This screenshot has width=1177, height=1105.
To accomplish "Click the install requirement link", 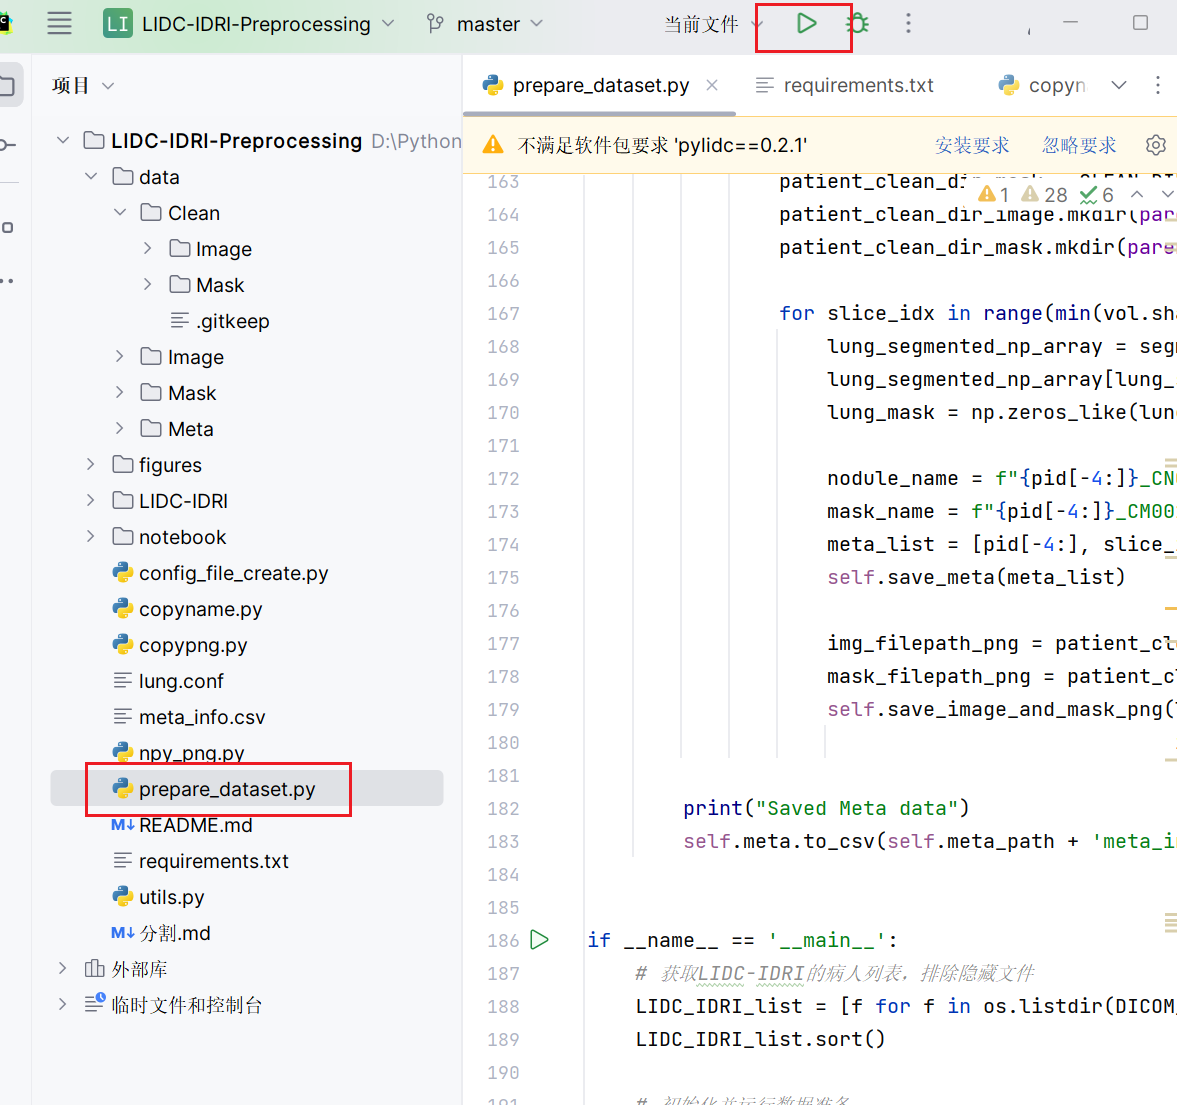I will click(972, 145).
